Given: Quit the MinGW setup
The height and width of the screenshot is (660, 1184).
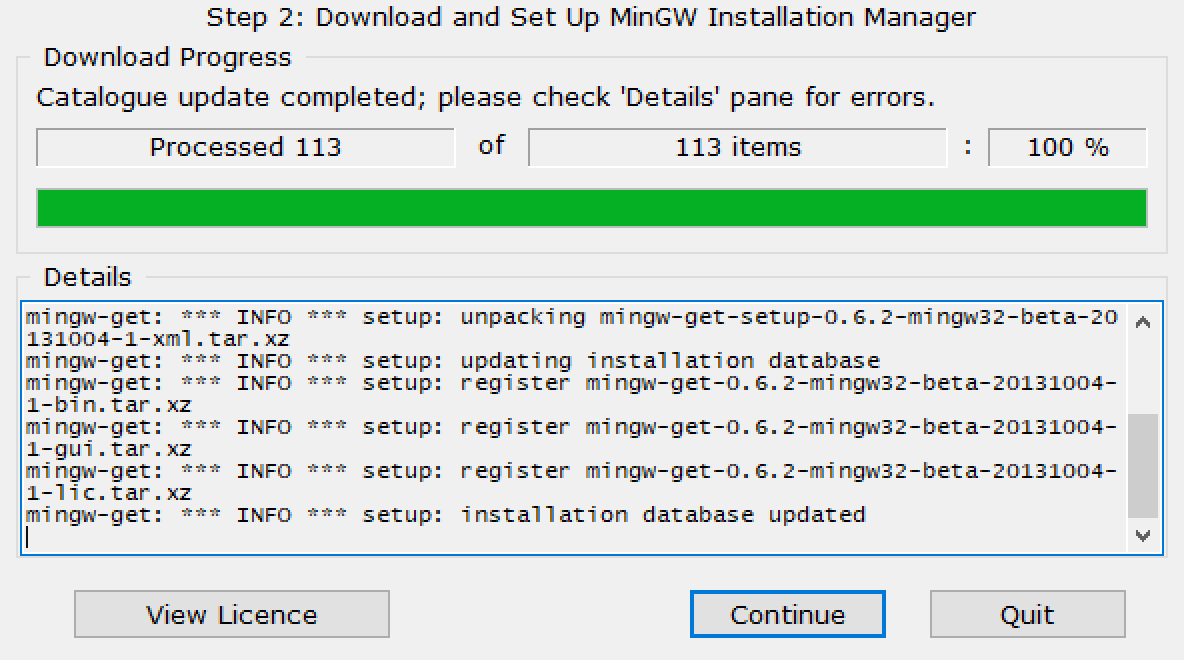Looking at the screenshot, I should point(1027,614).
